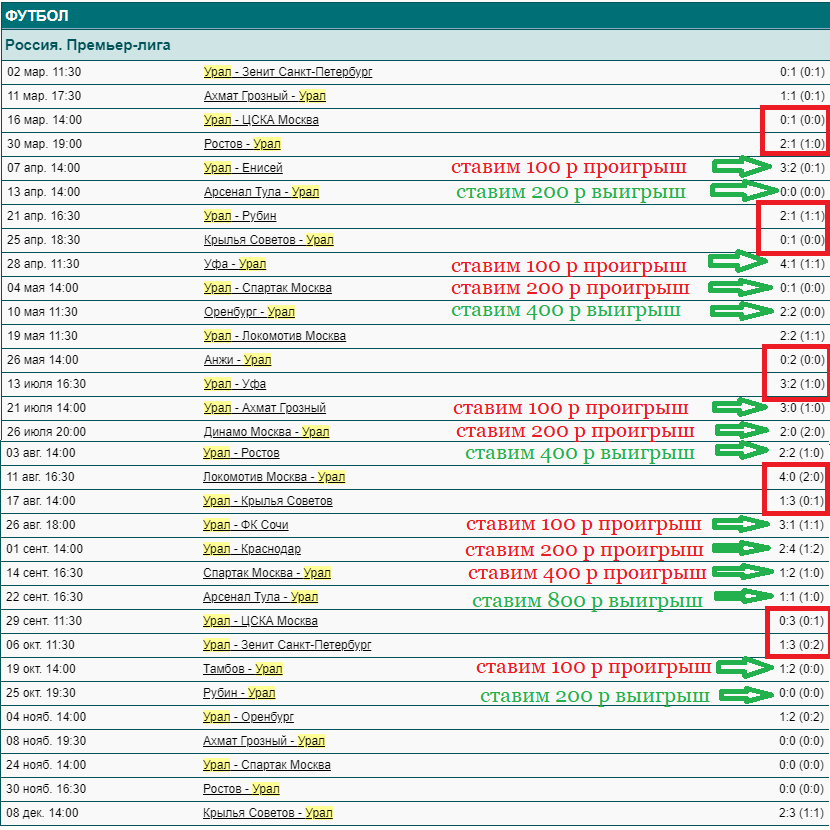Open the 17 авг. Урал - Крылья Советов link
Image resolution: width=830 pixels, height=830 pixels.
click(268, 501)
